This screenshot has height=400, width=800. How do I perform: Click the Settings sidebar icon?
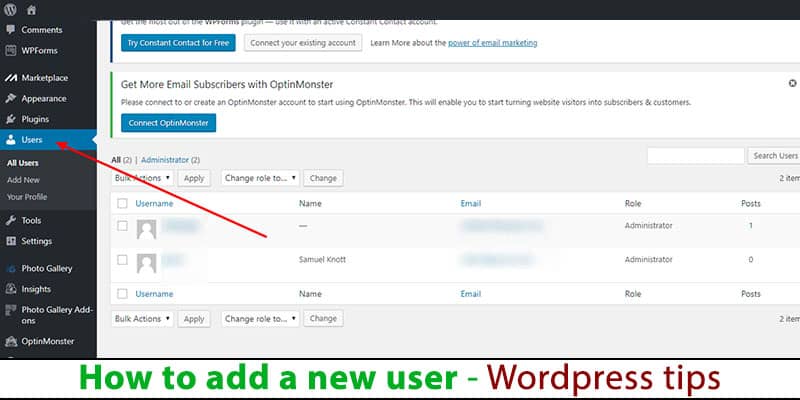coord(11,241)
